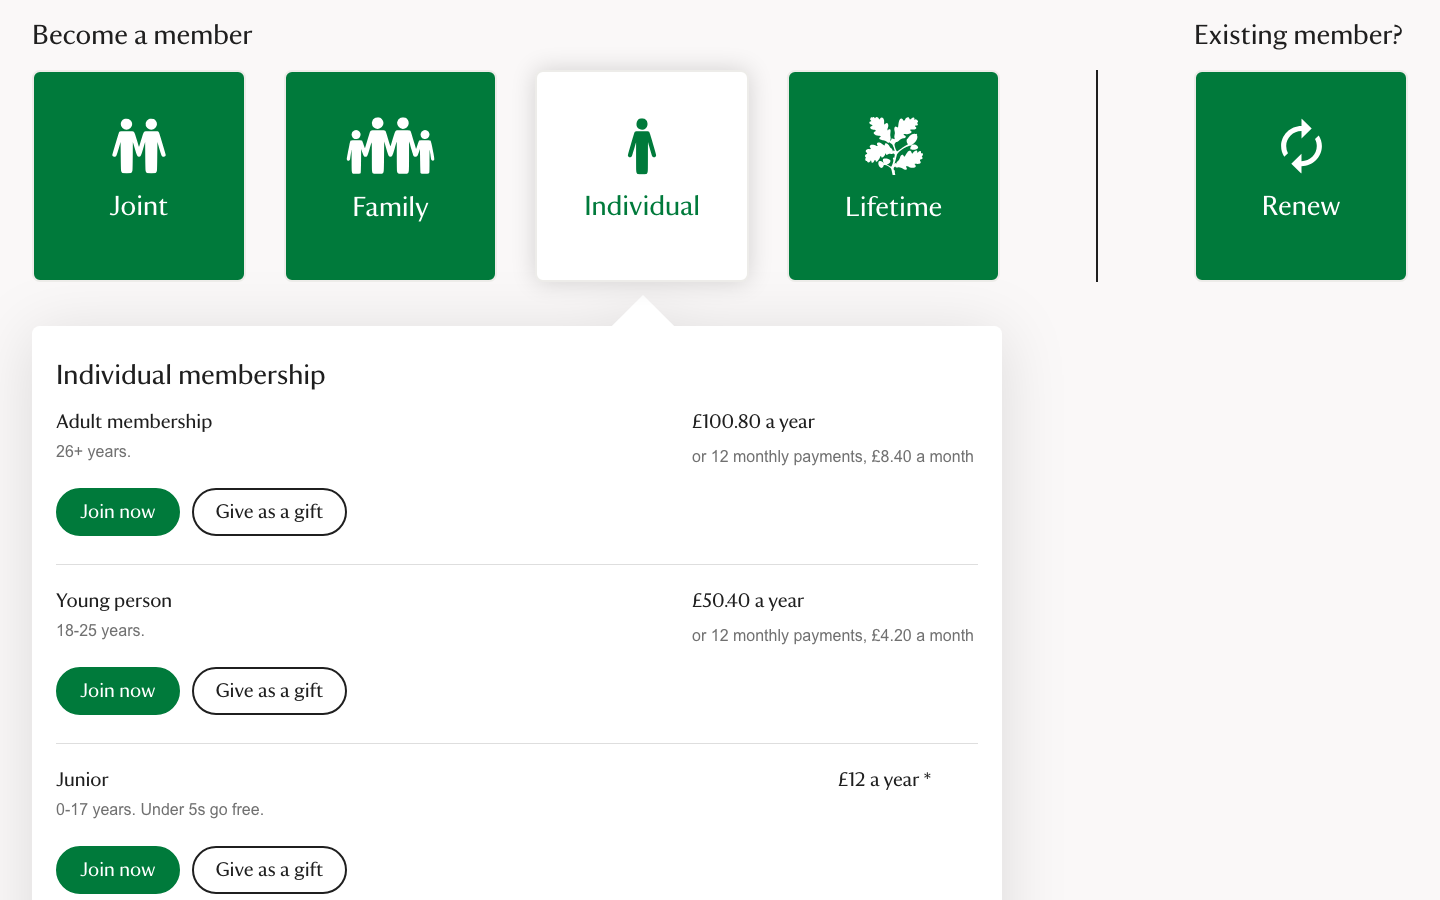Join now for Adult membership
The image size is (1440, 900).
click(118, 512)
